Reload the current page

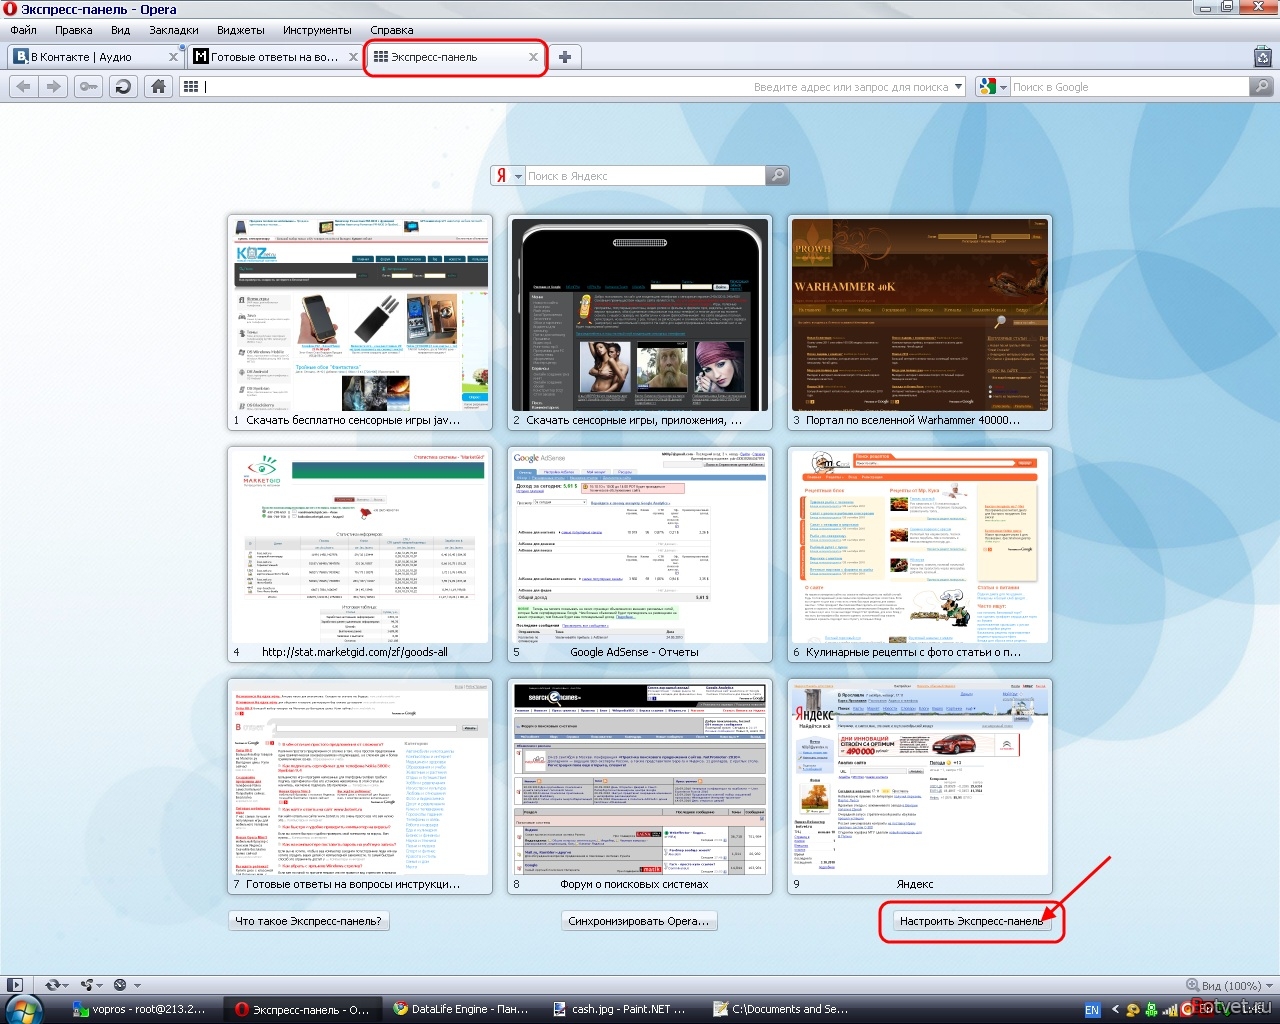pyautogui.click(x=123, y=87)
